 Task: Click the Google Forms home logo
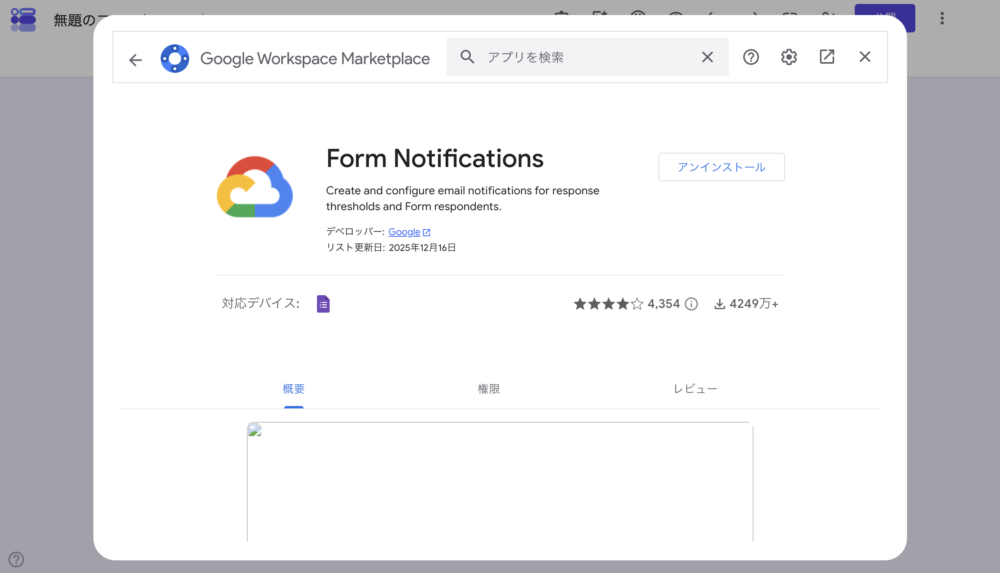coord(24,19)
